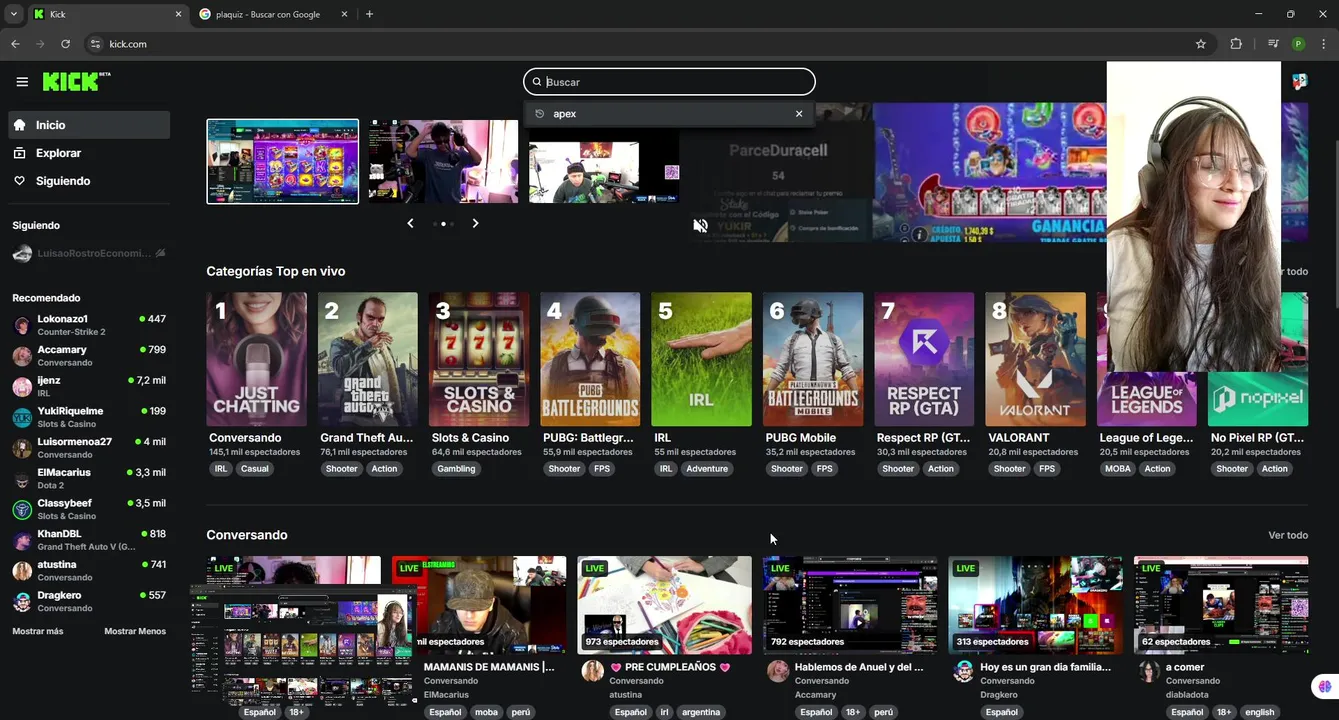Click argentina tag on atustina stream
The height and width of the screenshot is (720, 1339).
point(701,712)
